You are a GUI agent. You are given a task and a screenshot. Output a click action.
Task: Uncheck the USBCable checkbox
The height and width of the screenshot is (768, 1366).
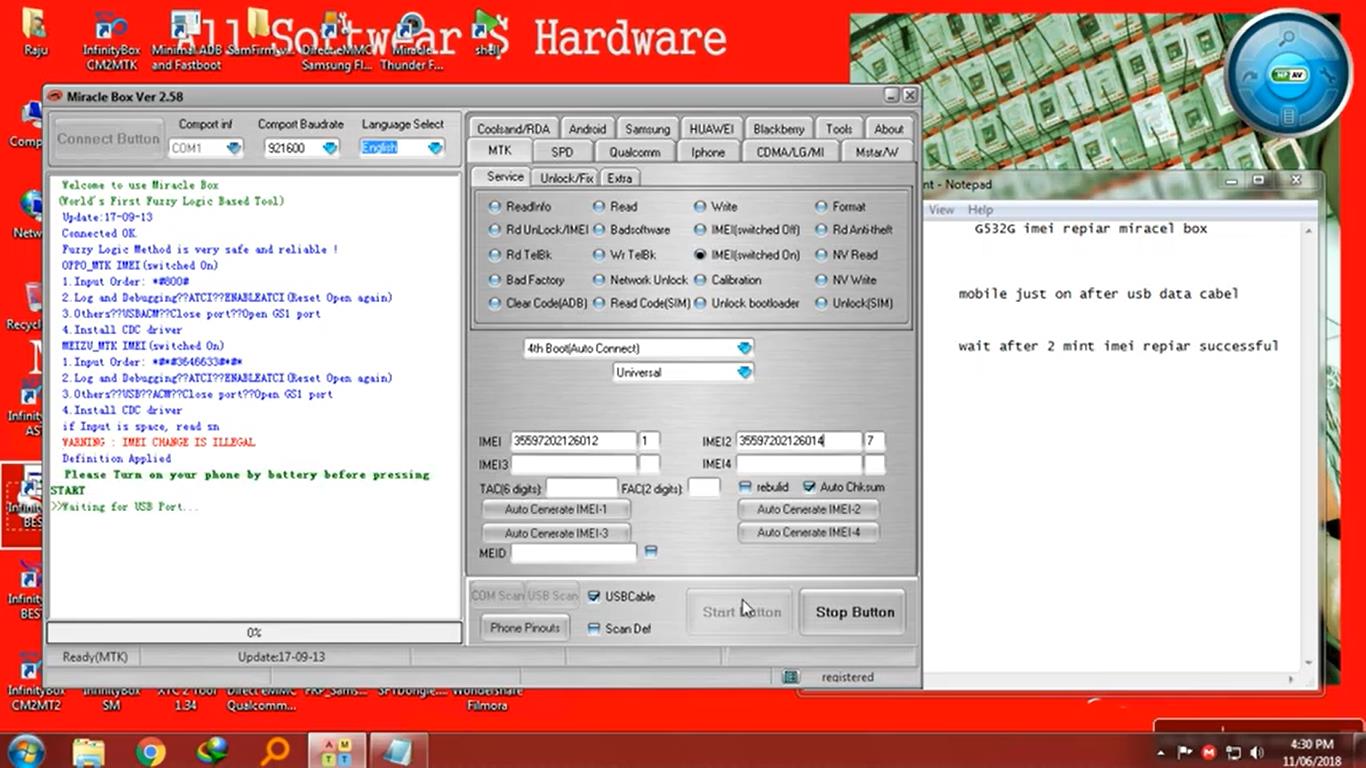(594, 597)
